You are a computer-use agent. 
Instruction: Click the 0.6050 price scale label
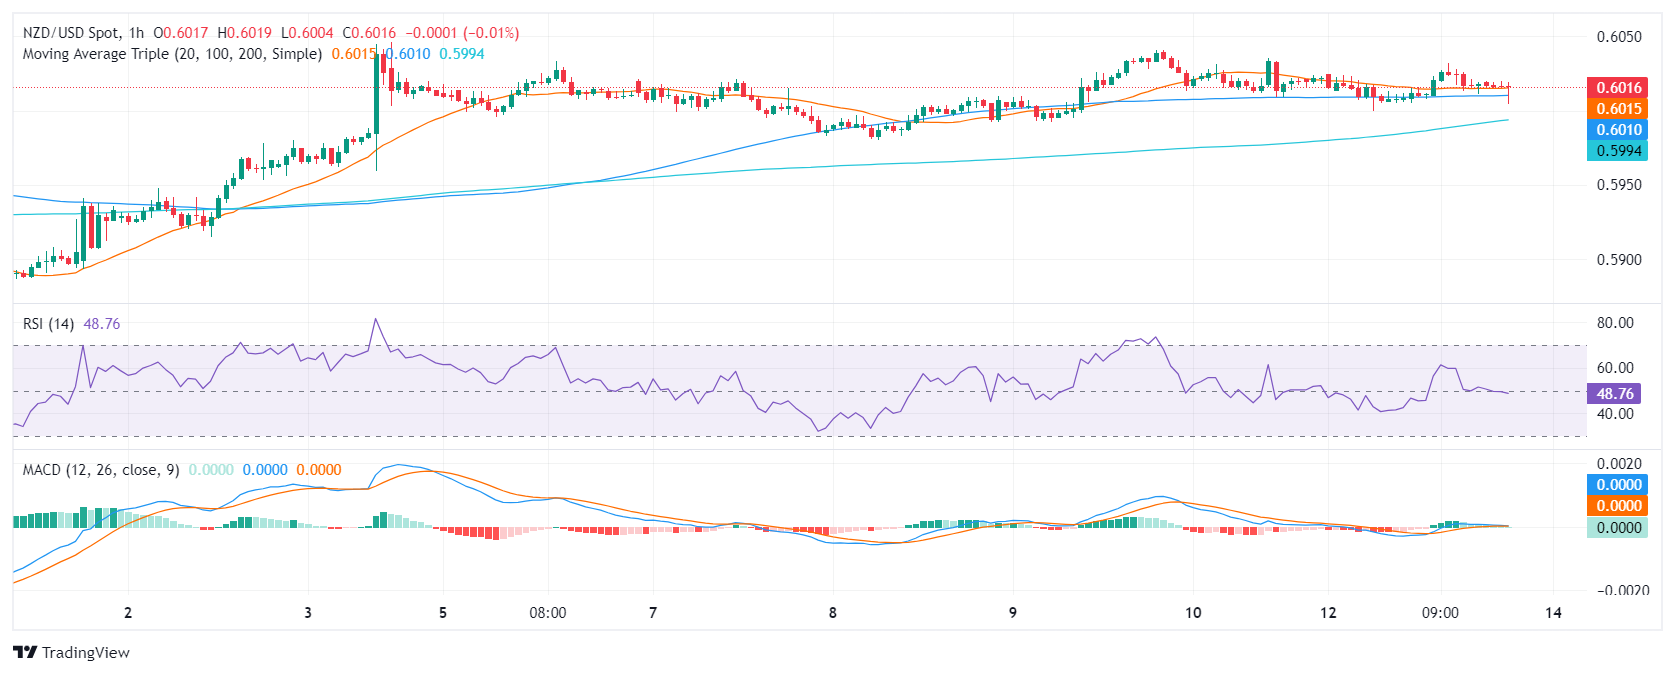(x=1619, y=37)
